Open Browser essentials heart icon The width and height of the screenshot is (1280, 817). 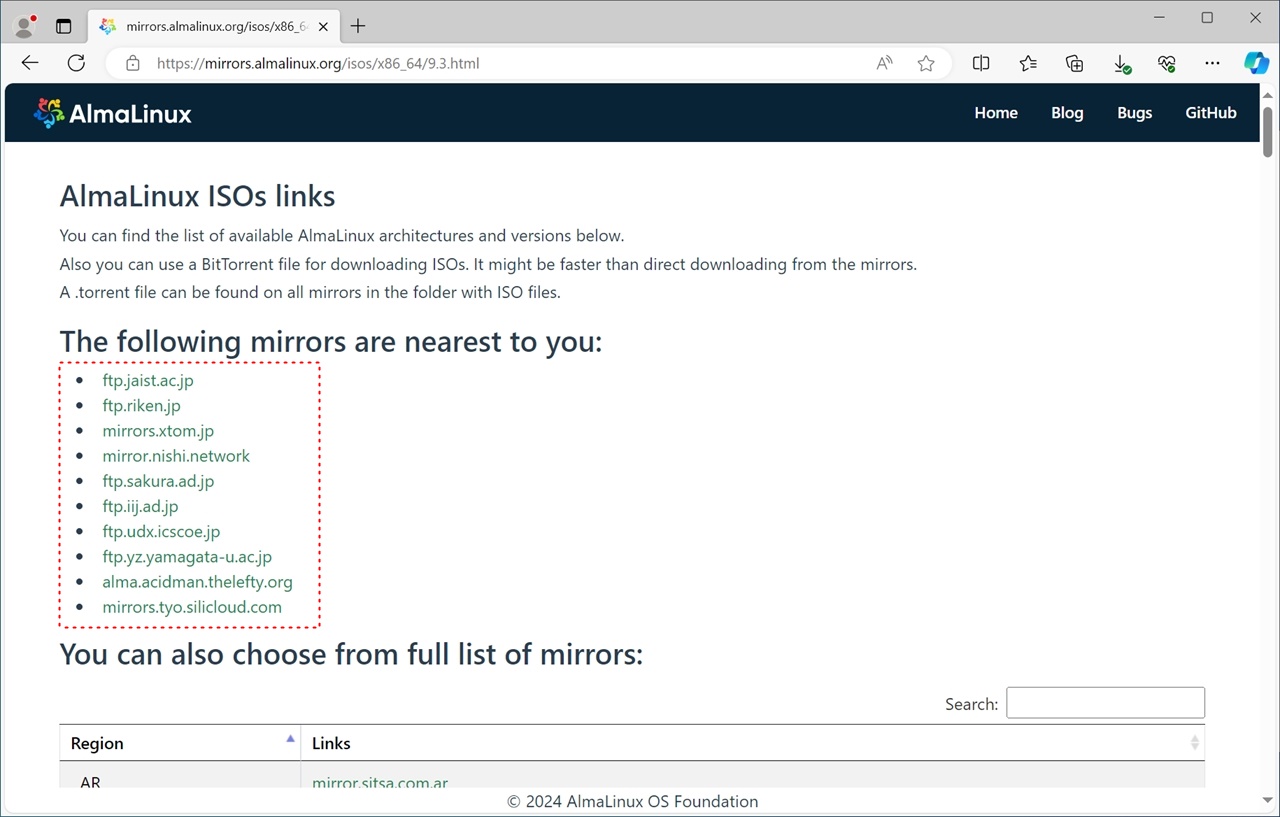(1166, 63)
